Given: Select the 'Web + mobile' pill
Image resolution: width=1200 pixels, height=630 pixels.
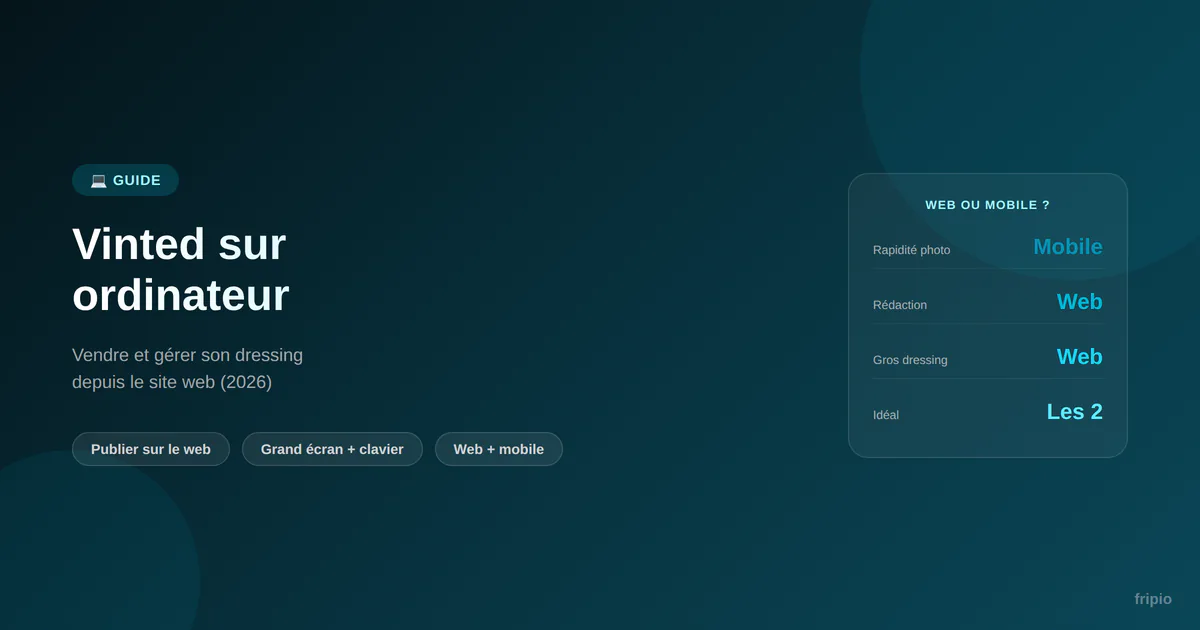Looking at the screenshot, I should (499, 449).
